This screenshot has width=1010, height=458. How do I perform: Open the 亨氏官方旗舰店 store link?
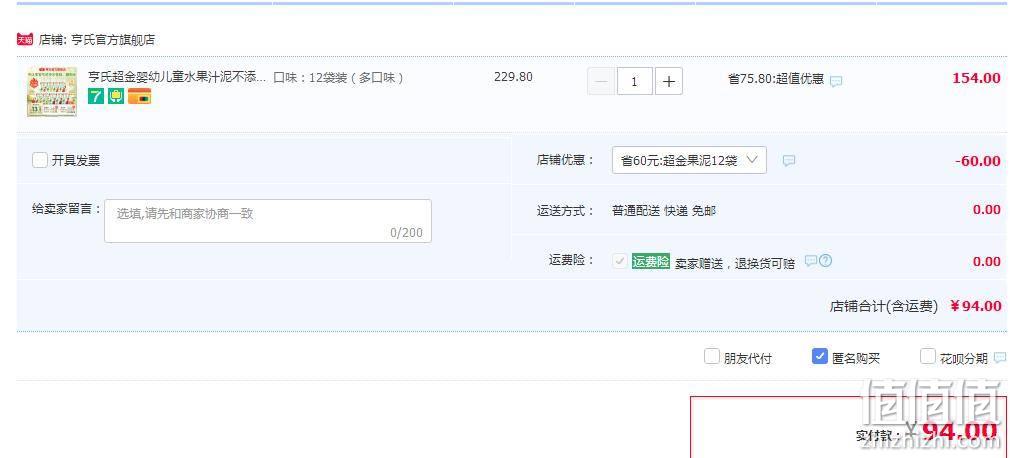pos(113,40)
